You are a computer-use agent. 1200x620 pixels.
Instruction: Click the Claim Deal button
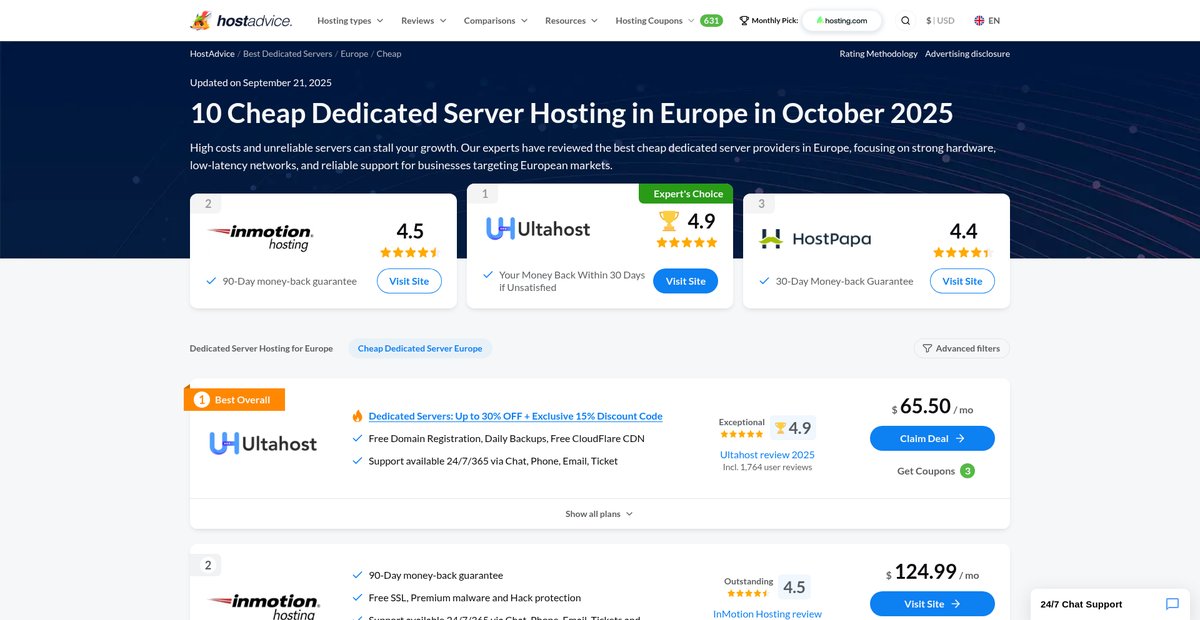click(932, 438)
